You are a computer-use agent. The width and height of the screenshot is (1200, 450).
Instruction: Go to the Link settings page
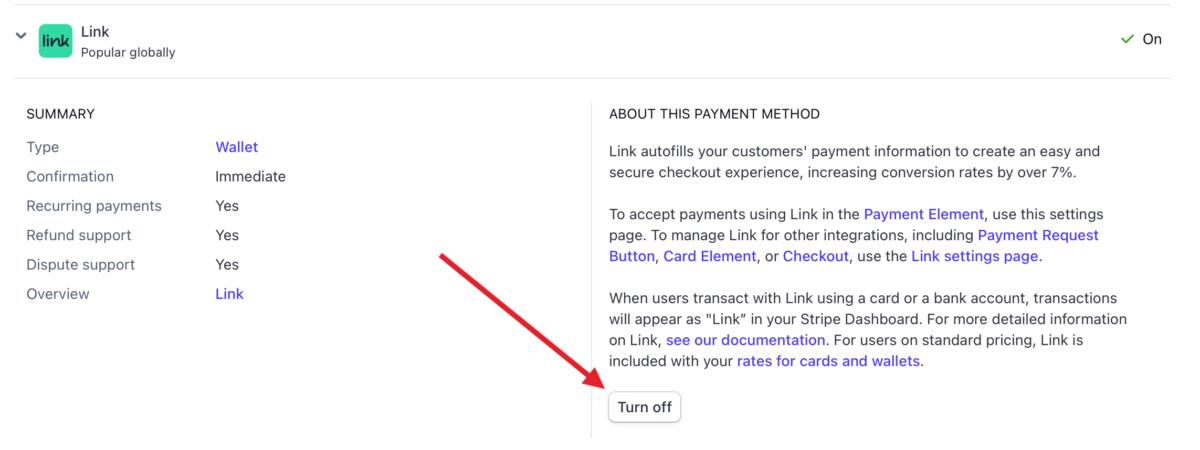976,256
